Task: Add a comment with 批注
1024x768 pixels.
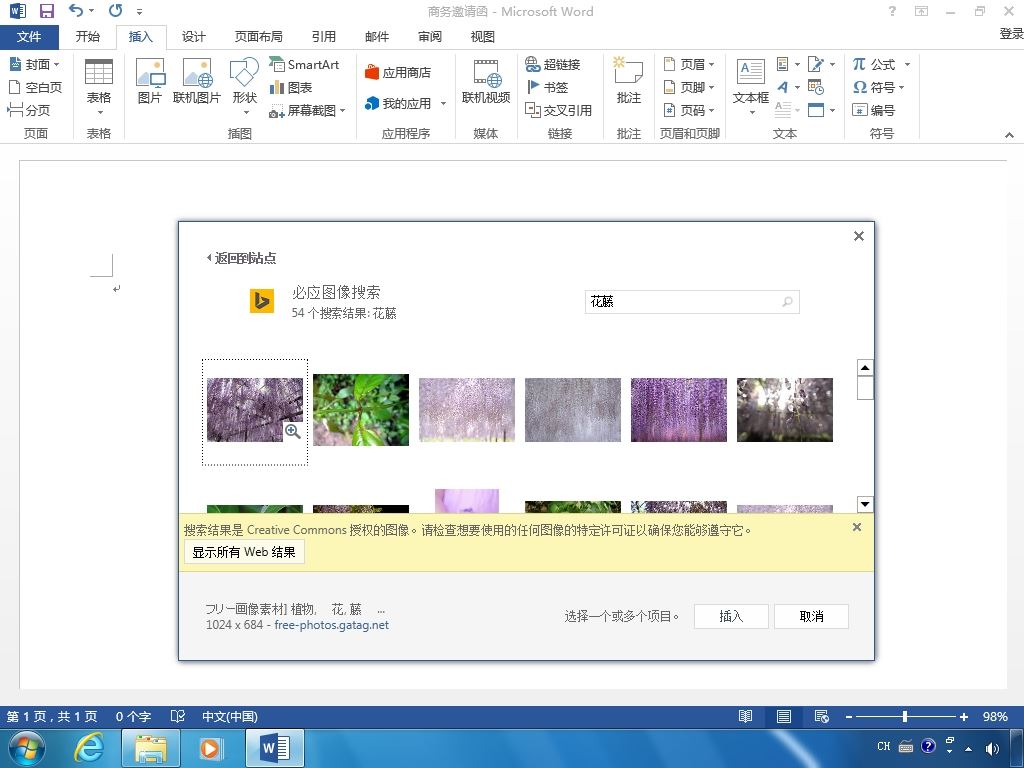Action: click(x=628, y=81)
